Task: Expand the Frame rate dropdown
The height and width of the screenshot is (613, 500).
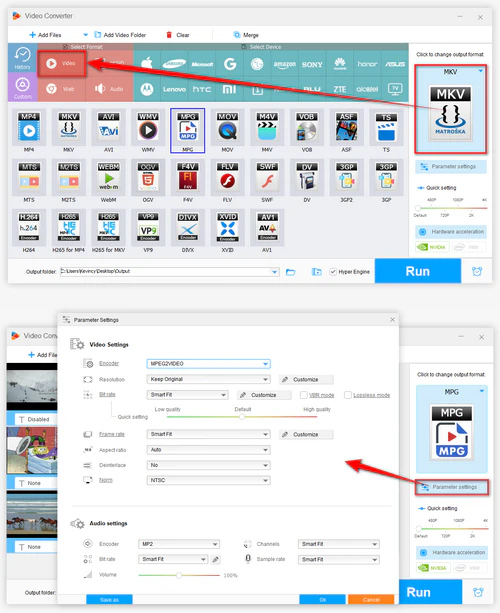Action: (208, 434)
